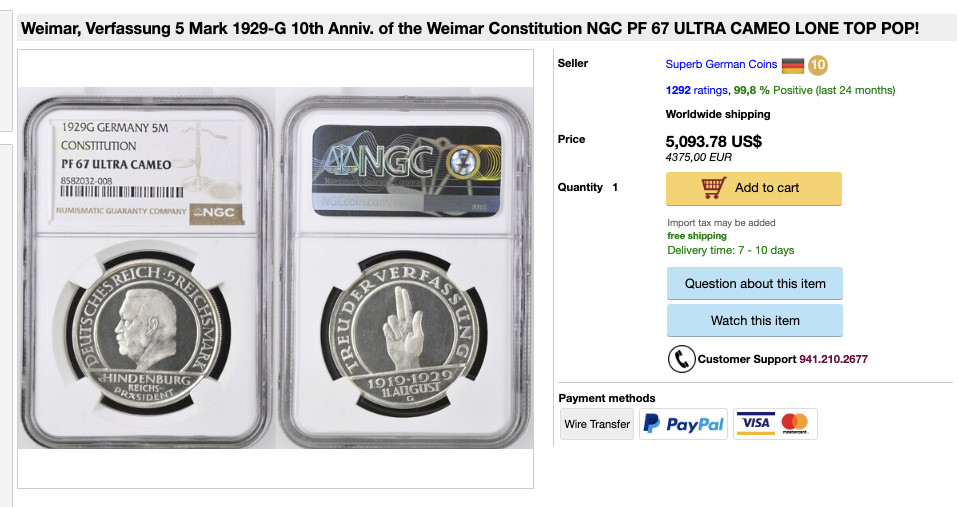The image size is (958, 507).
Task: Click the NGC hologram label on slab
Action: tap(406, 171)
